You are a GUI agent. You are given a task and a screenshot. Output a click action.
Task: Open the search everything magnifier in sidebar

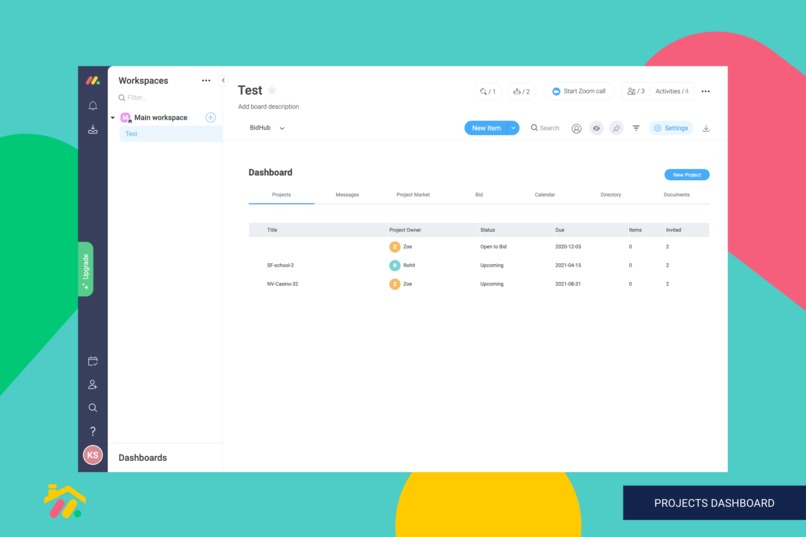93,408
